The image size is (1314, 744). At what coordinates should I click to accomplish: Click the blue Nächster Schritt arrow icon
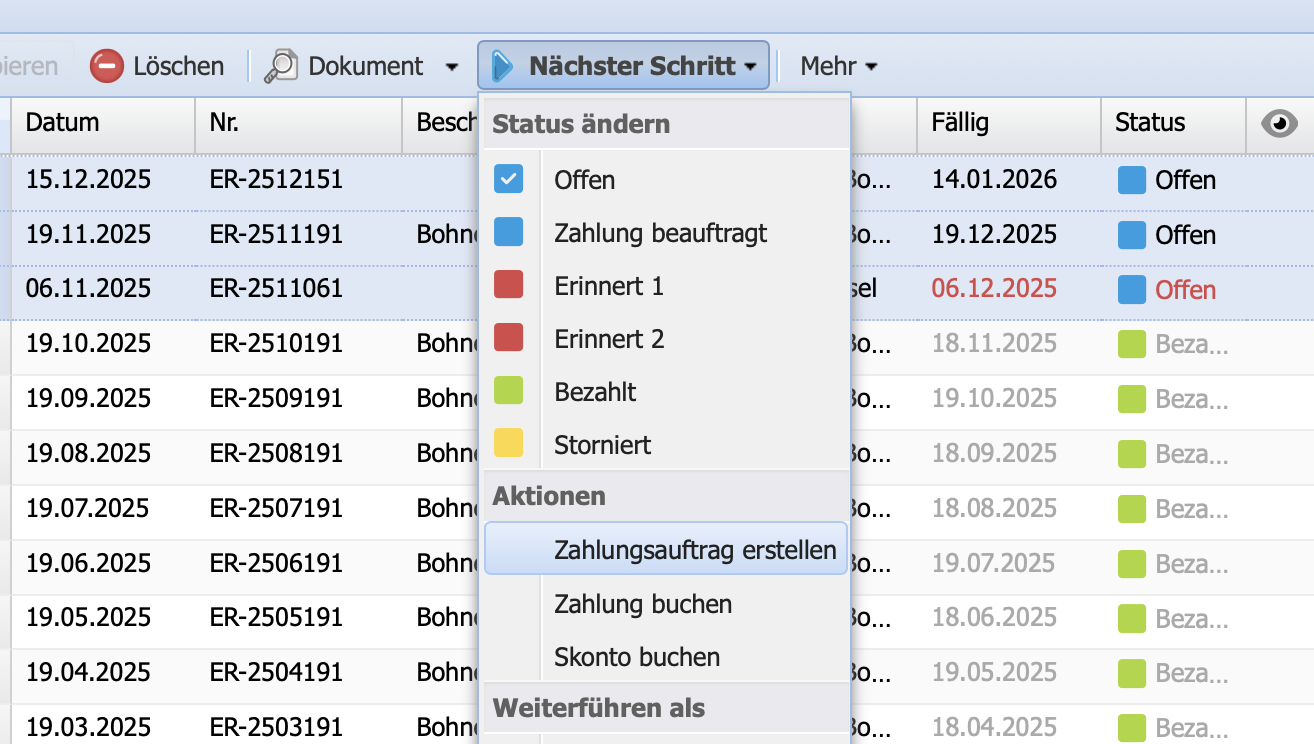click(x=503, y=66)
